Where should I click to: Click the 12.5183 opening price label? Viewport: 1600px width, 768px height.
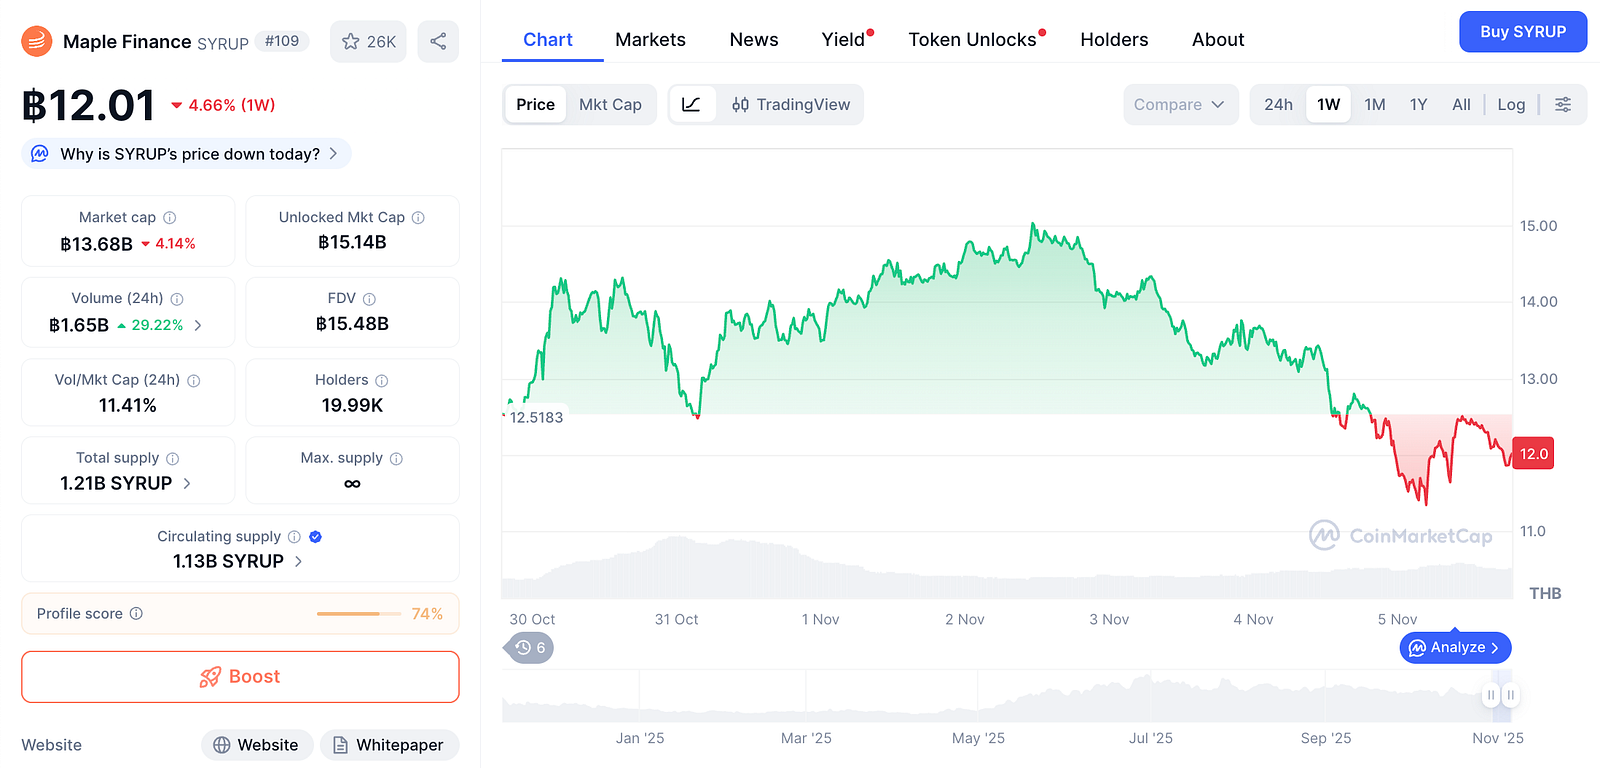click(536, 417)
